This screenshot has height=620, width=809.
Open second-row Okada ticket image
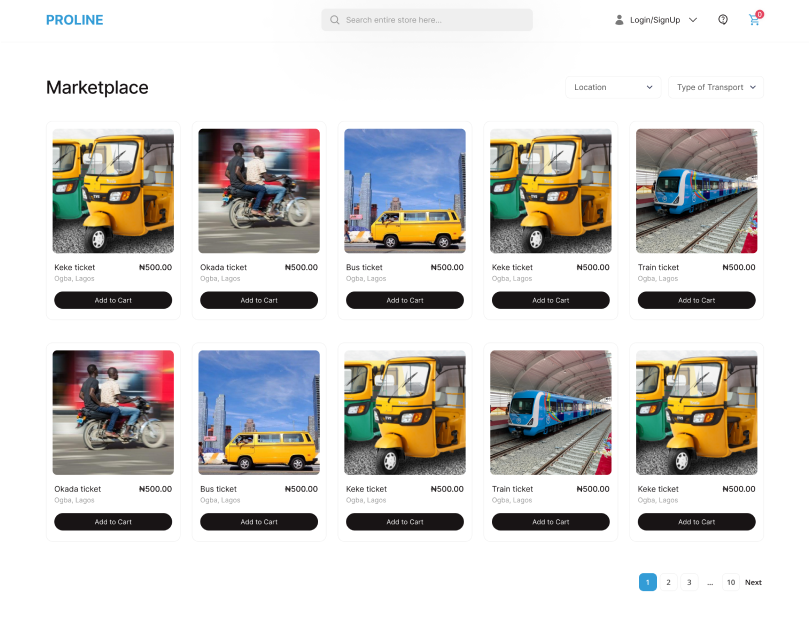click(113, 412)
